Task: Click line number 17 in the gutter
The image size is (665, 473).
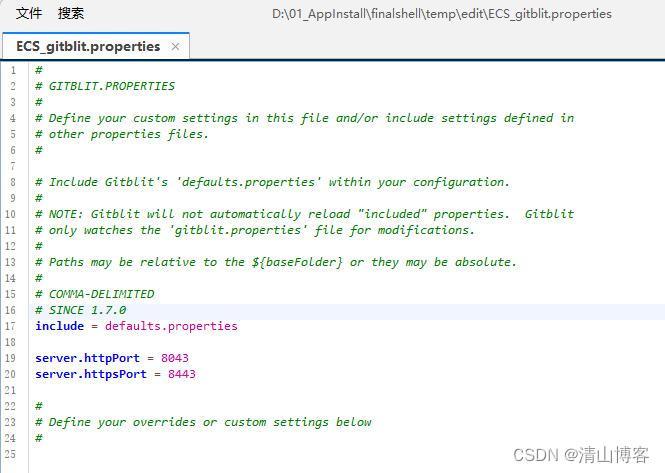Action: pyautogui.click(x=12, y=326)
